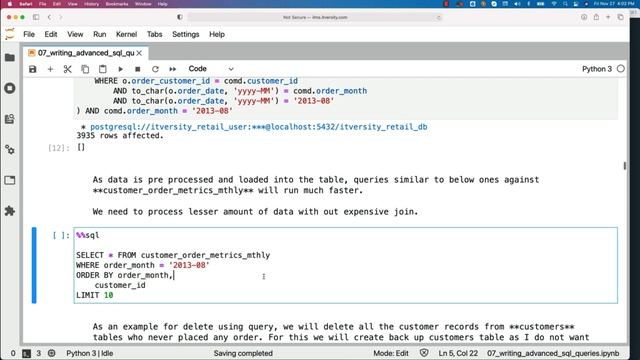The image size is (640, 360).
Task: Click the notebook vertical scrollbar thumb
Action: [624, 166]
